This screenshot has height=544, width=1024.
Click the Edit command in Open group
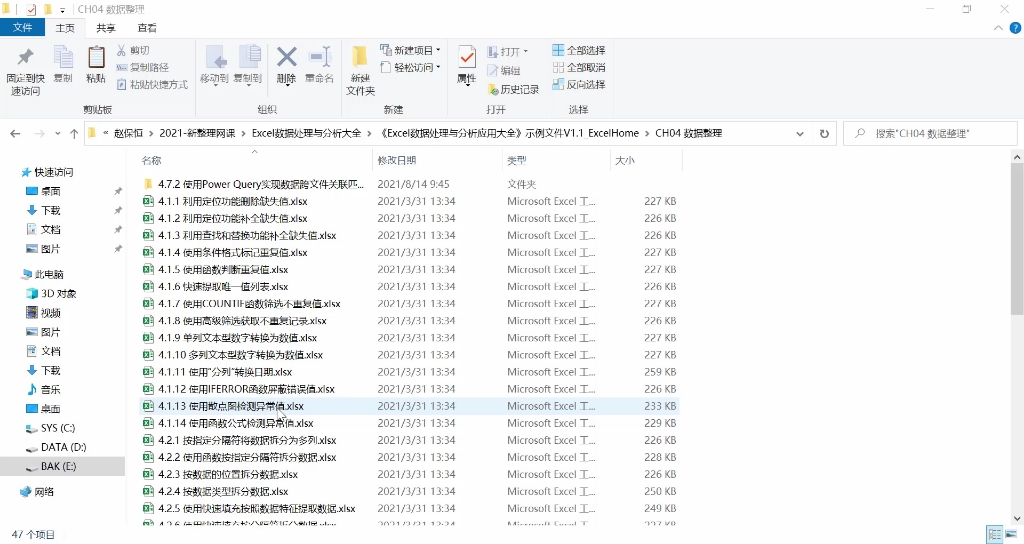pos(504,71)
